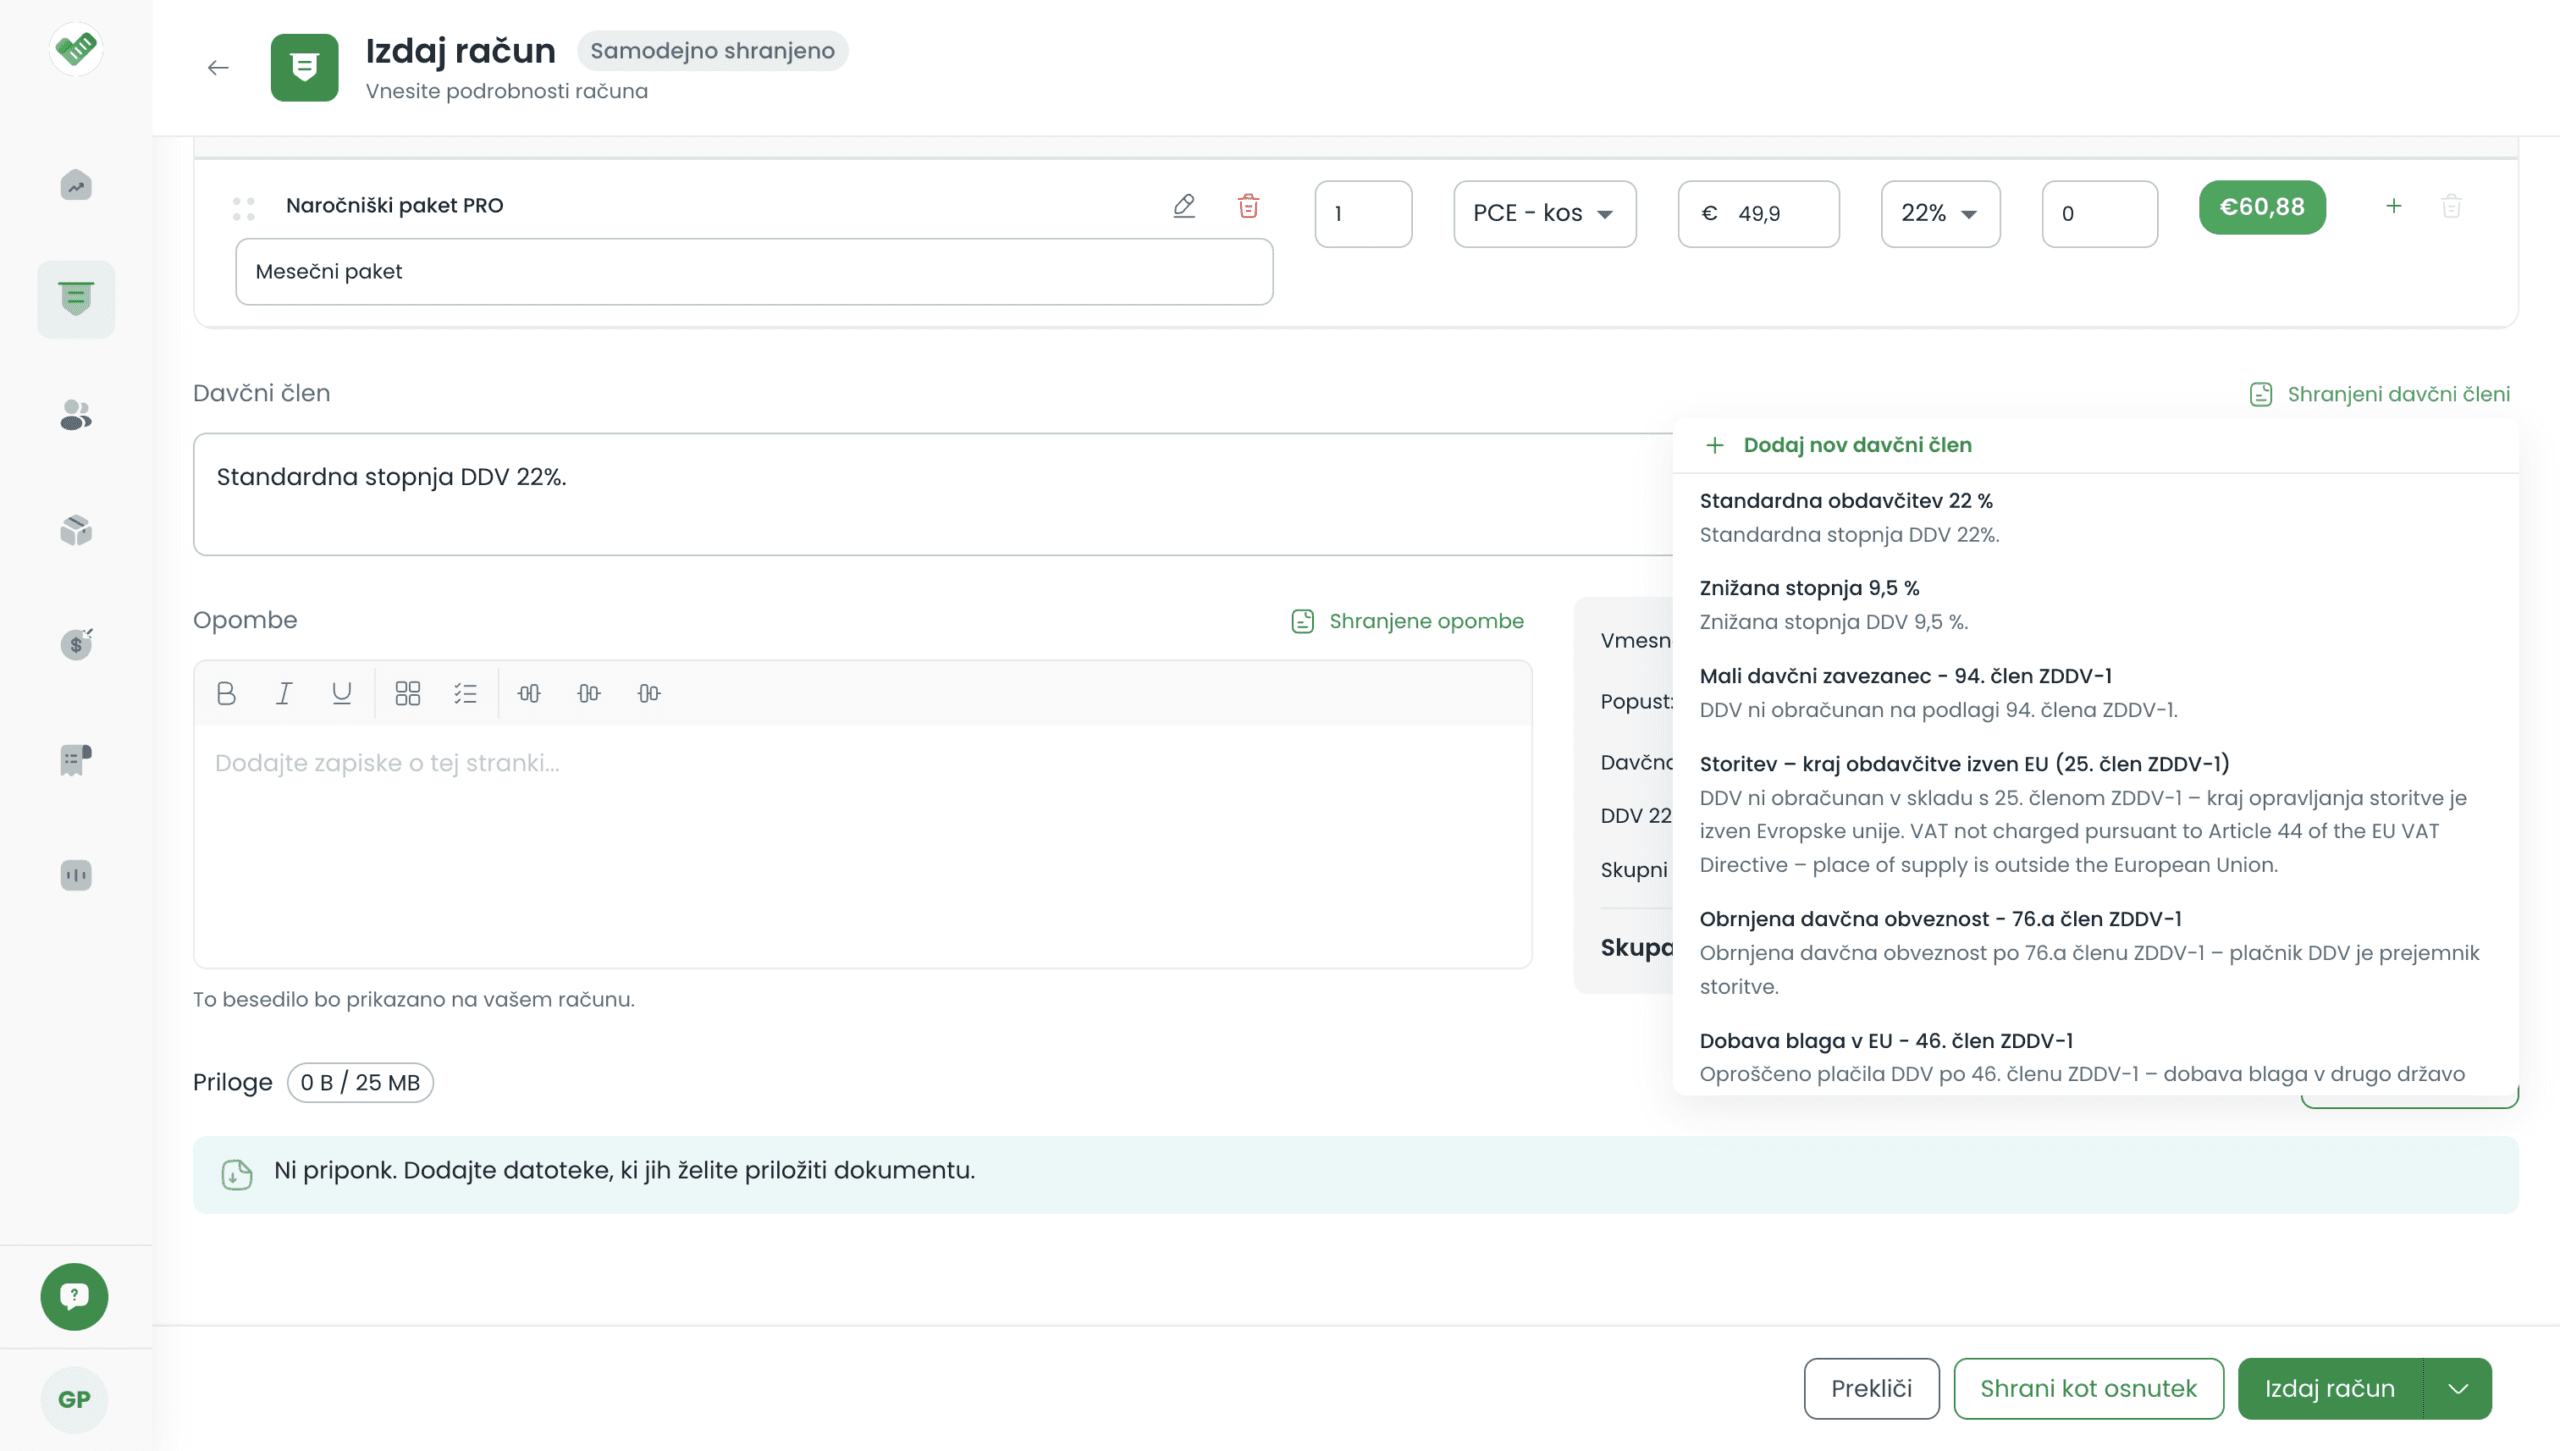Add a new line with the green plus icon
Image resolution: width=2560 pixels, height=1451 pixels.
point(2393,206)
